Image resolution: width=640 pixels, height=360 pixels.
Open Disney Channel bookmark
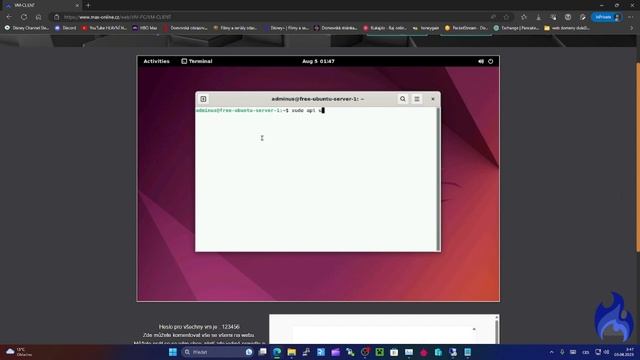[x=27, y=28]
